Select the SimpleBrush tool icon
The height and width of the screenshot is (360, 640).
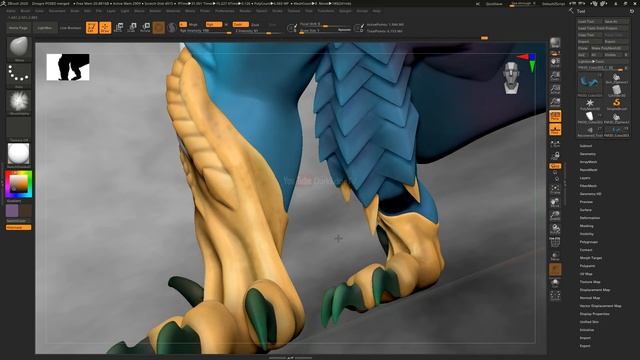616,104
